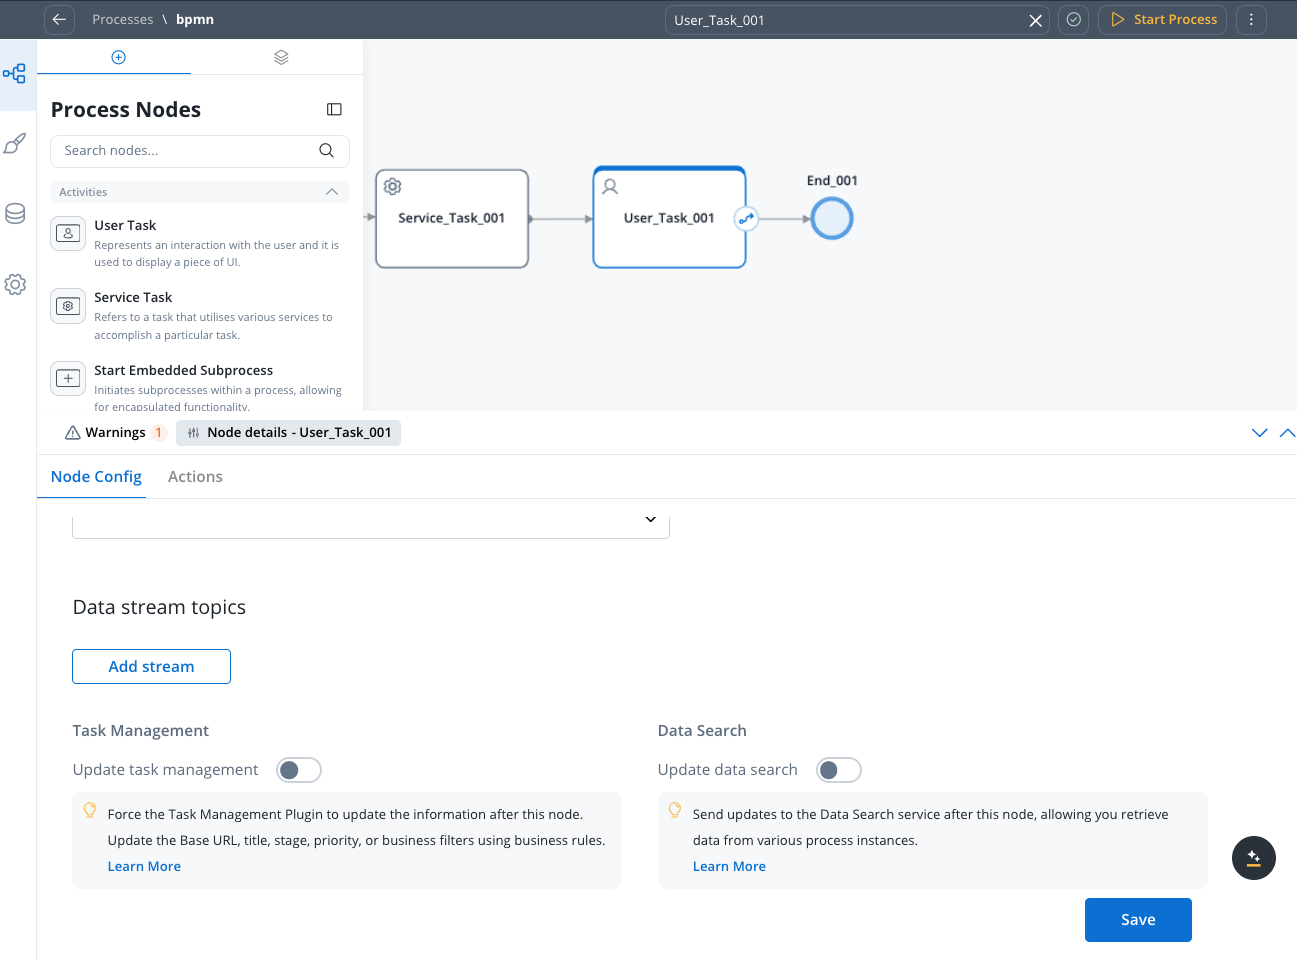Open the dropdown above Data stream topics
This screenshot has height=960, width=1297.
650,520
